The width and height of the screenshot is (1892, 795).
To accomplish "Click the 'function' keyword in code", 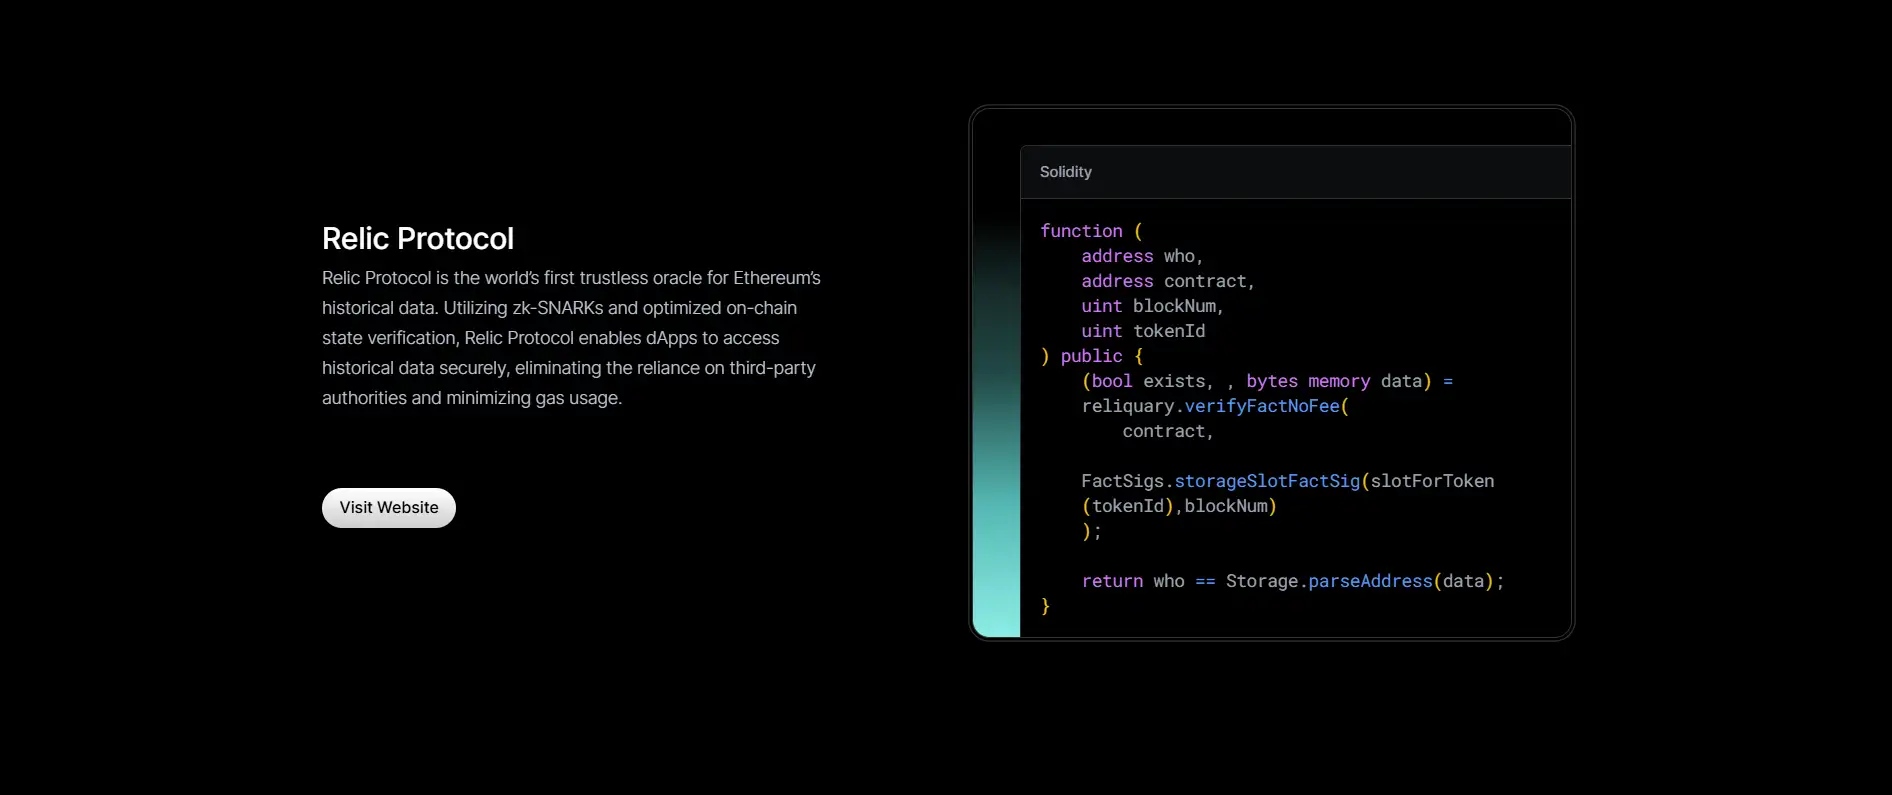I will pos(1080,231).
